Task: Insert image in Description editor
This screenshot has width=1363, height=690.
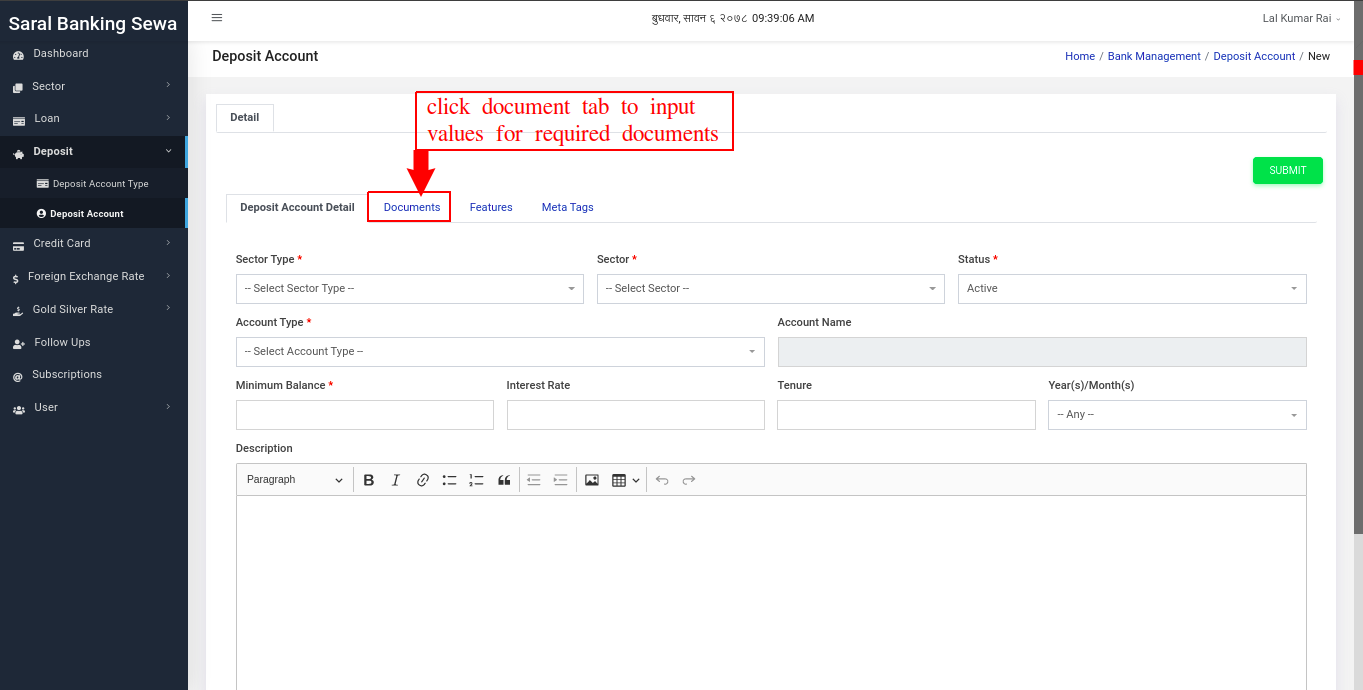Action: [592, 480]
